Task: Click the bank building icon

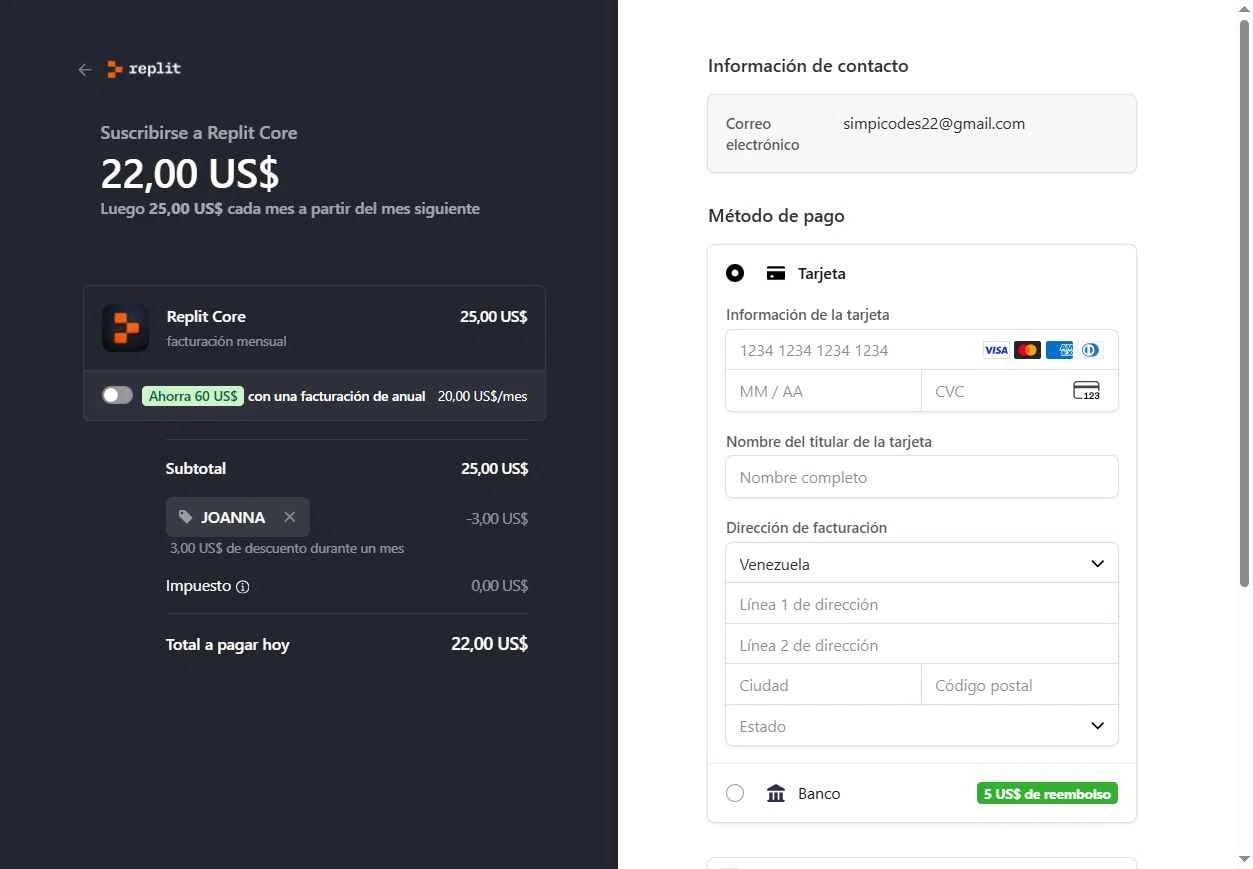Action: [776, 794]
